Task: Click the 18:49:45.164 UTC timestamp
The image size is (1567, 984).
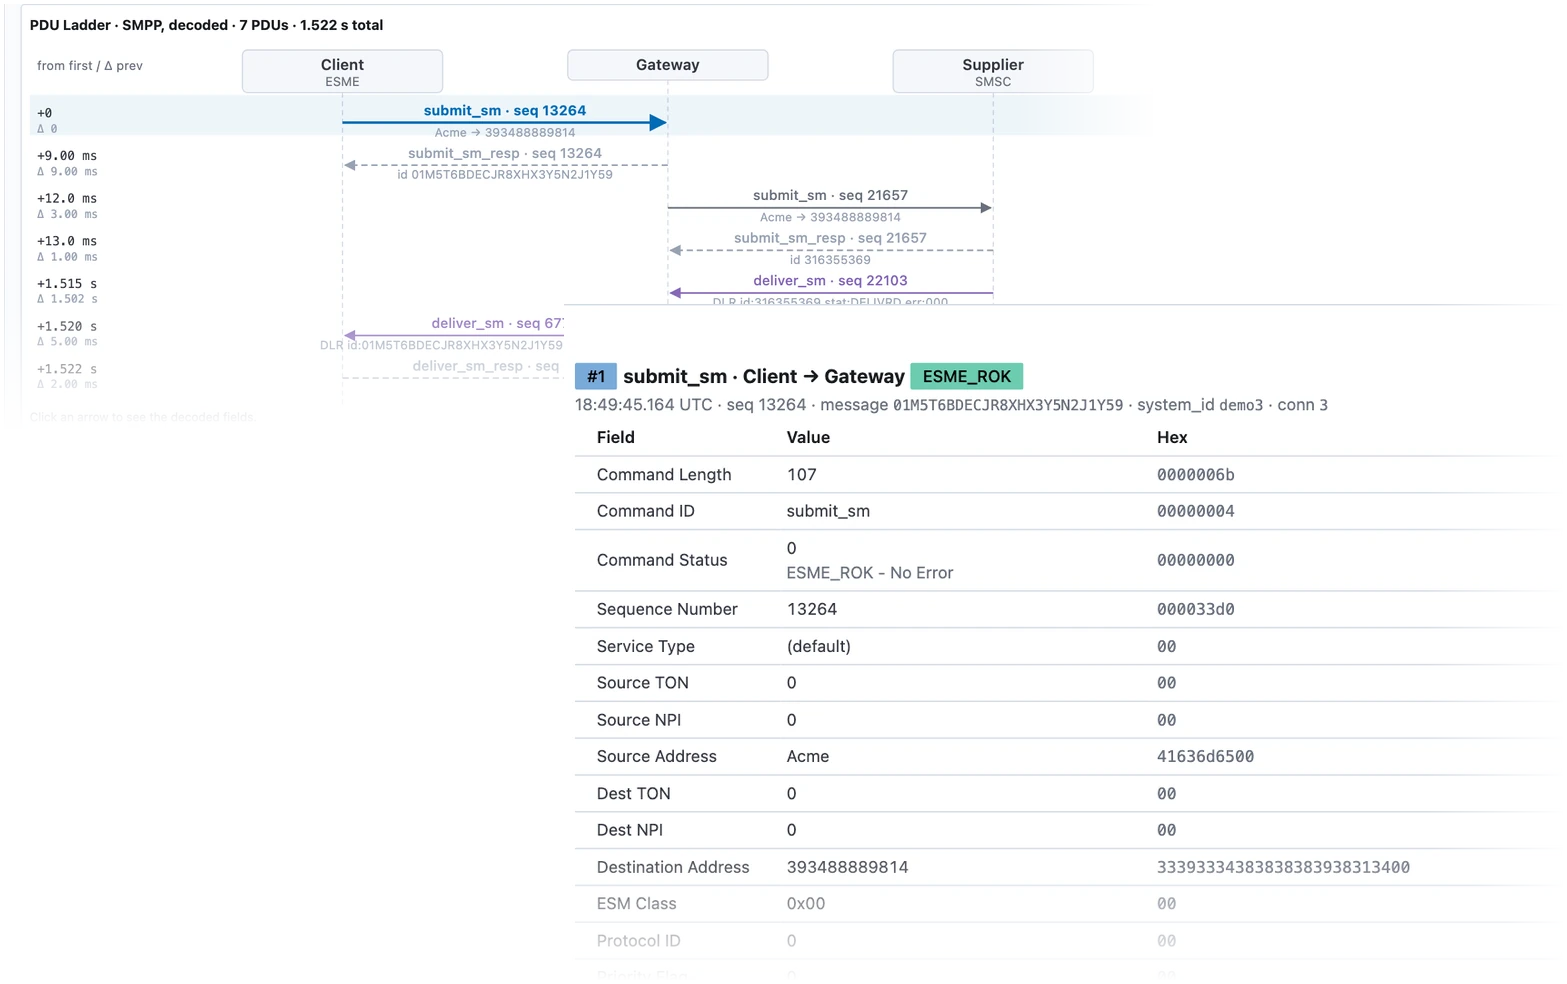Action: point(644,405)
